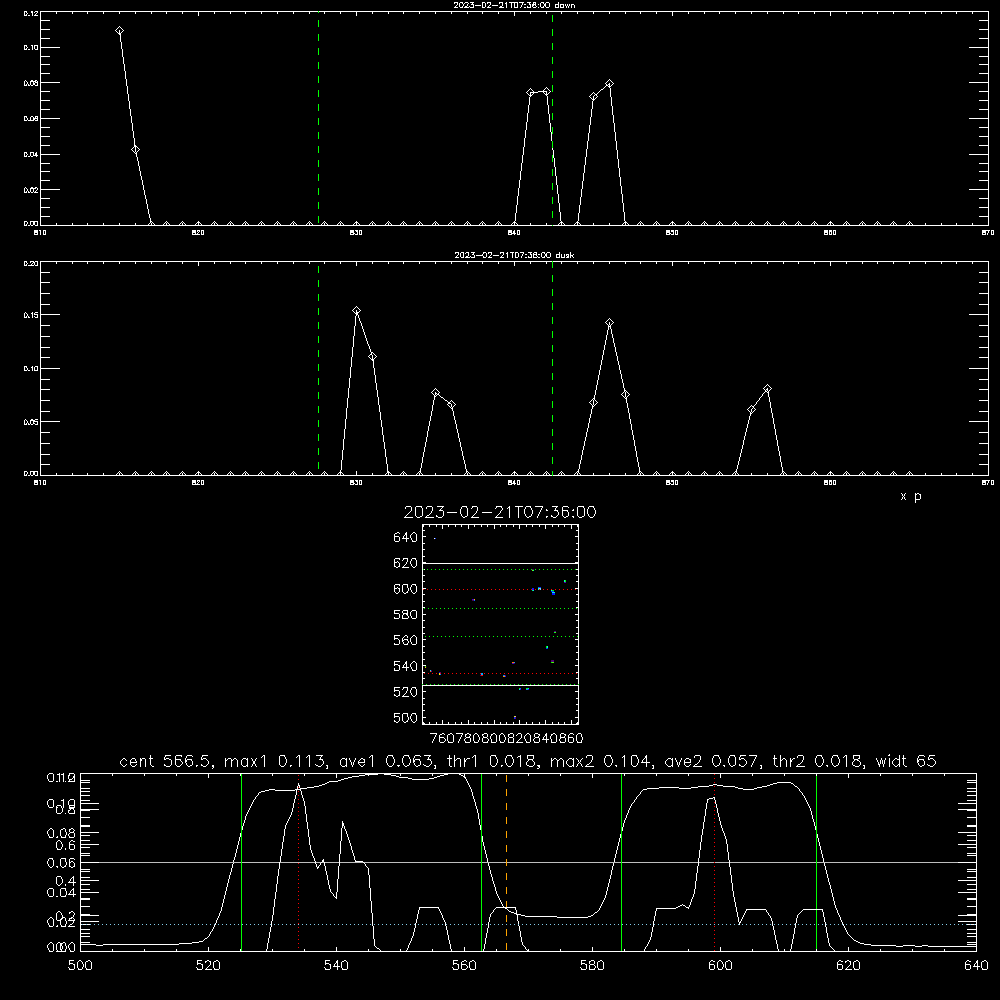Screen dimensions: 1000x1000
Task: Click the orange dashed vertical line in bottom plot
Action: tap(506, 862)
